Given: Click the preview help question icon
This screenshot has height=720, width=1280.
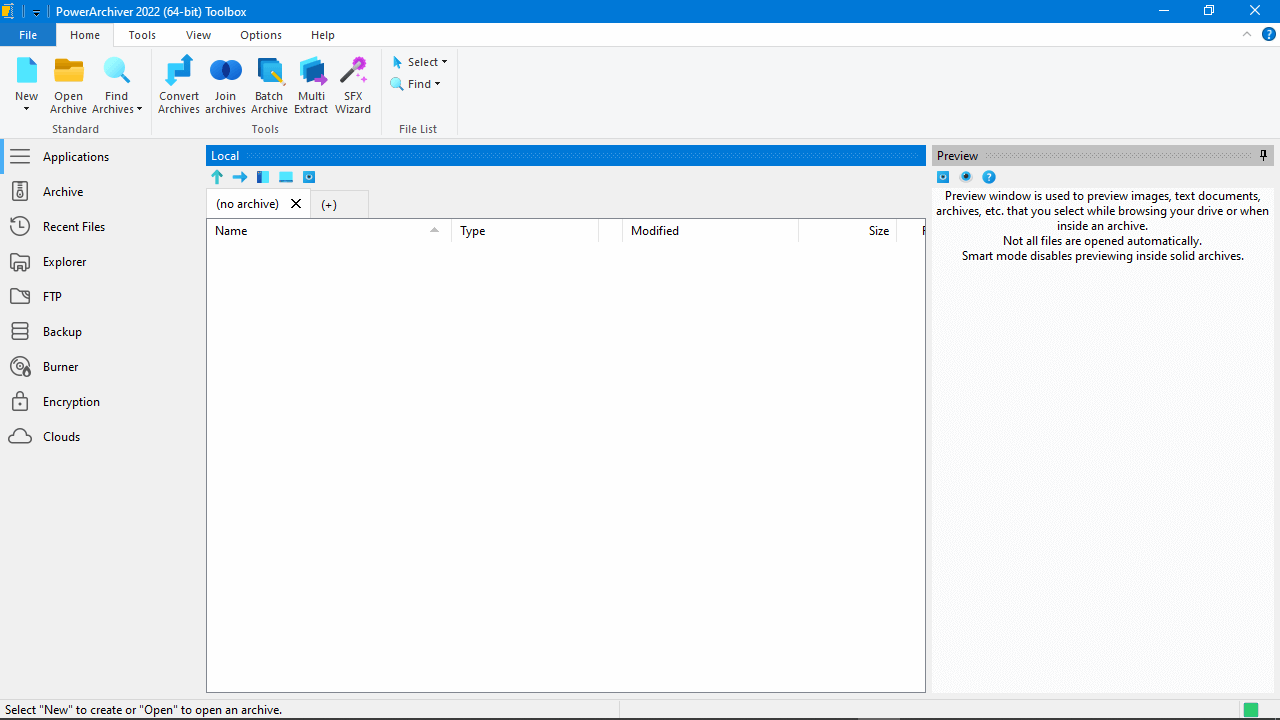Looking at the screenshot, I should (x=989, y=177).
